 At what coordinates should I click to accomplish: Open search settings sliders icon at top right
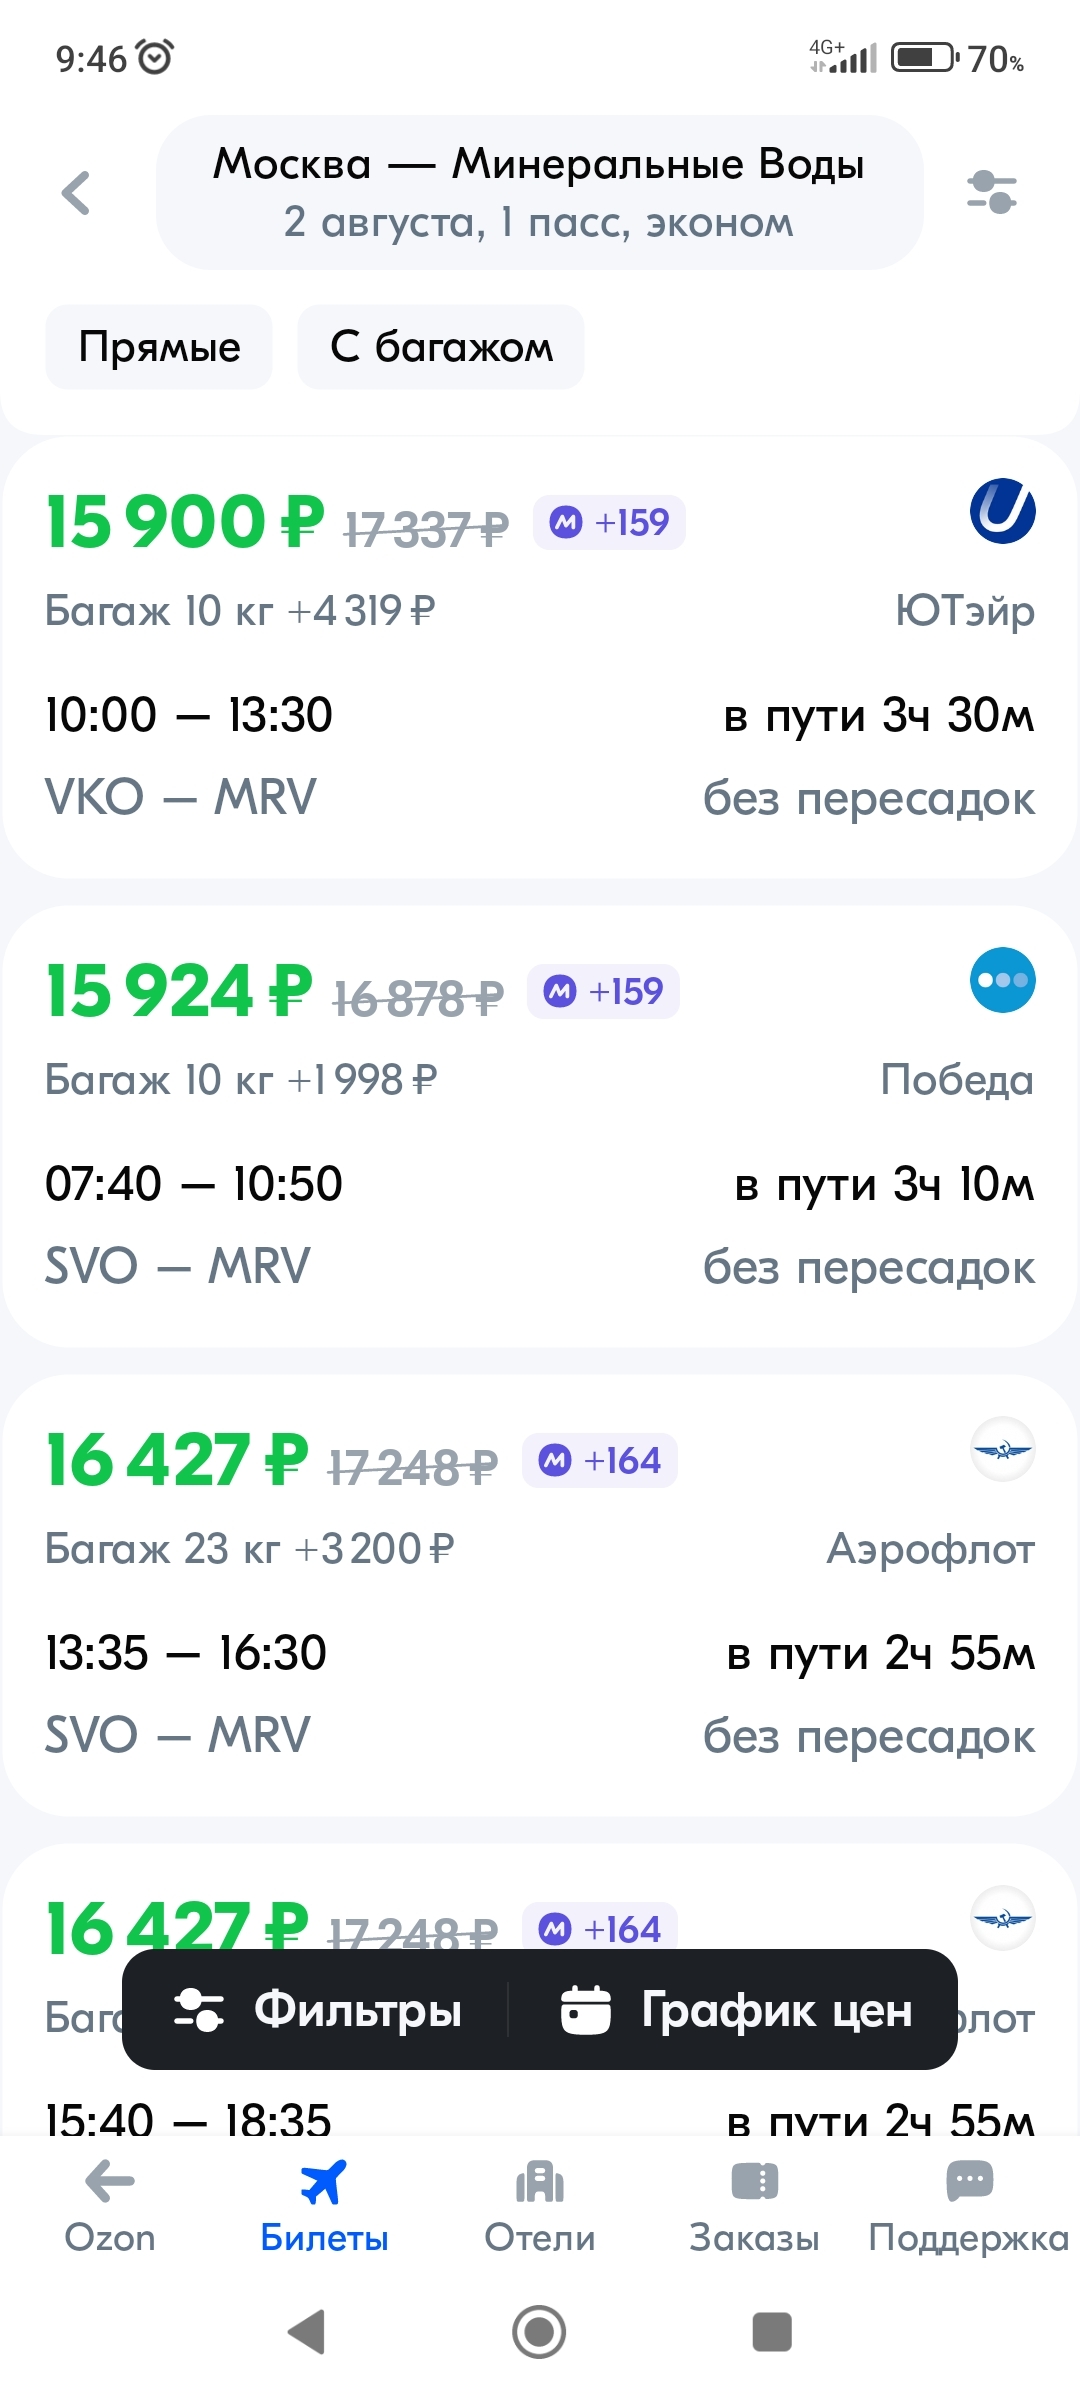click(991, 192)
